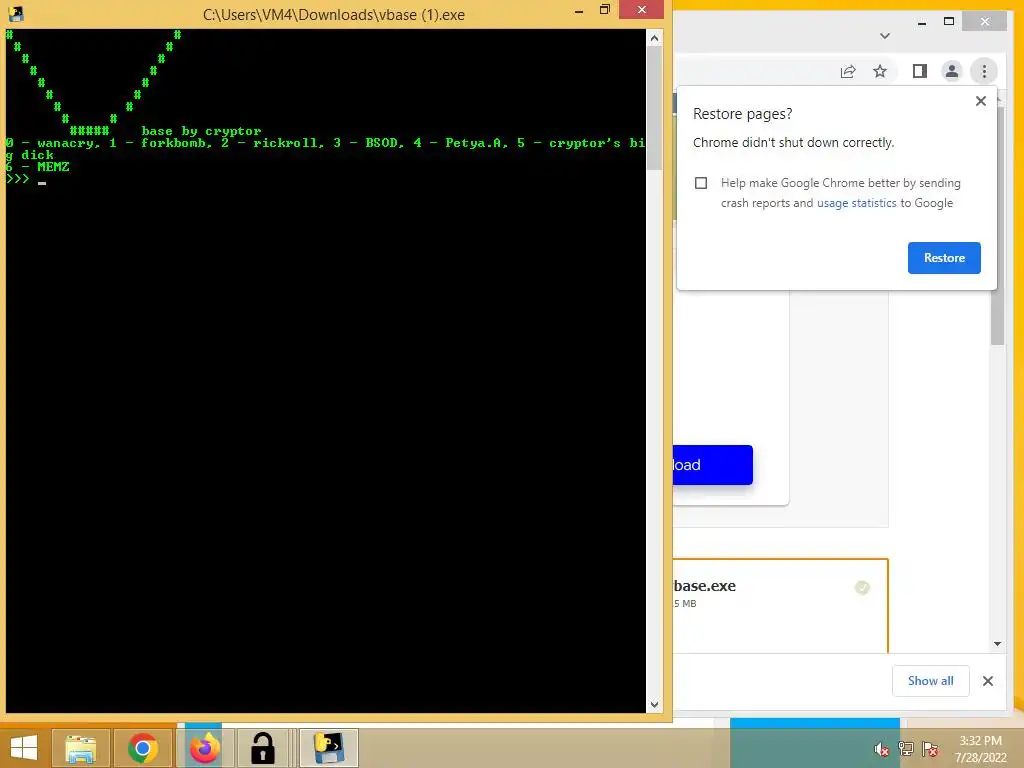Open the network tray icon
Screen dimensions: 1024x768
pyautogui.click(x=906, y=749)
